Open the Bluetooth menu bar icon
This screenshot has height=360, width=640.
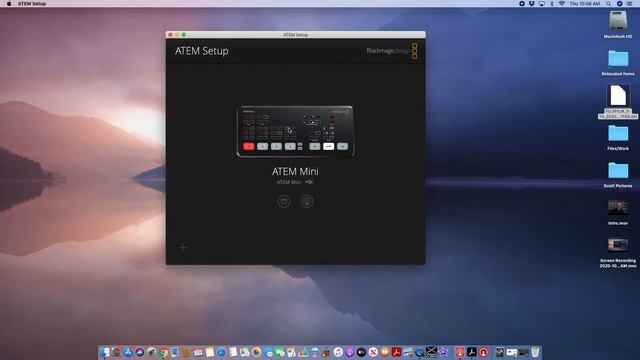[552, 4]
